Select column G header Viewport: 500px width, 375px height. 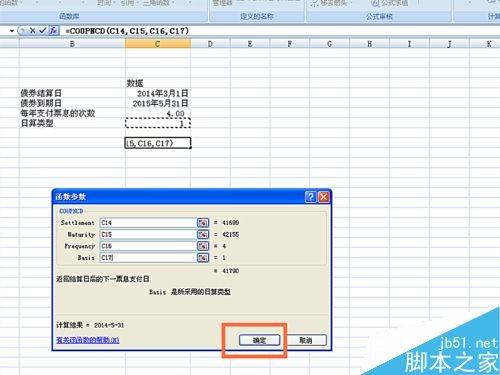point(329,44)
